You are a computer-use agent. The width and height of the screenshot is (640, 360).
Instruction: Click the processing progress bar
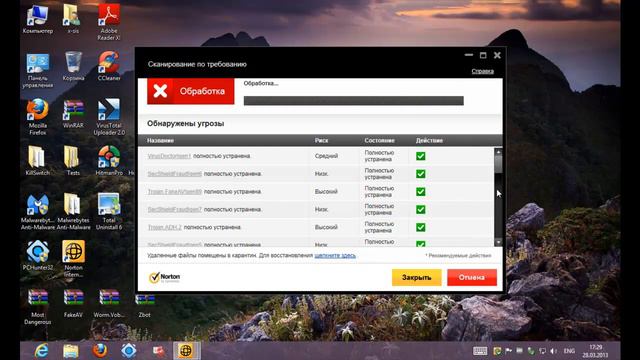tap(353, 101)
